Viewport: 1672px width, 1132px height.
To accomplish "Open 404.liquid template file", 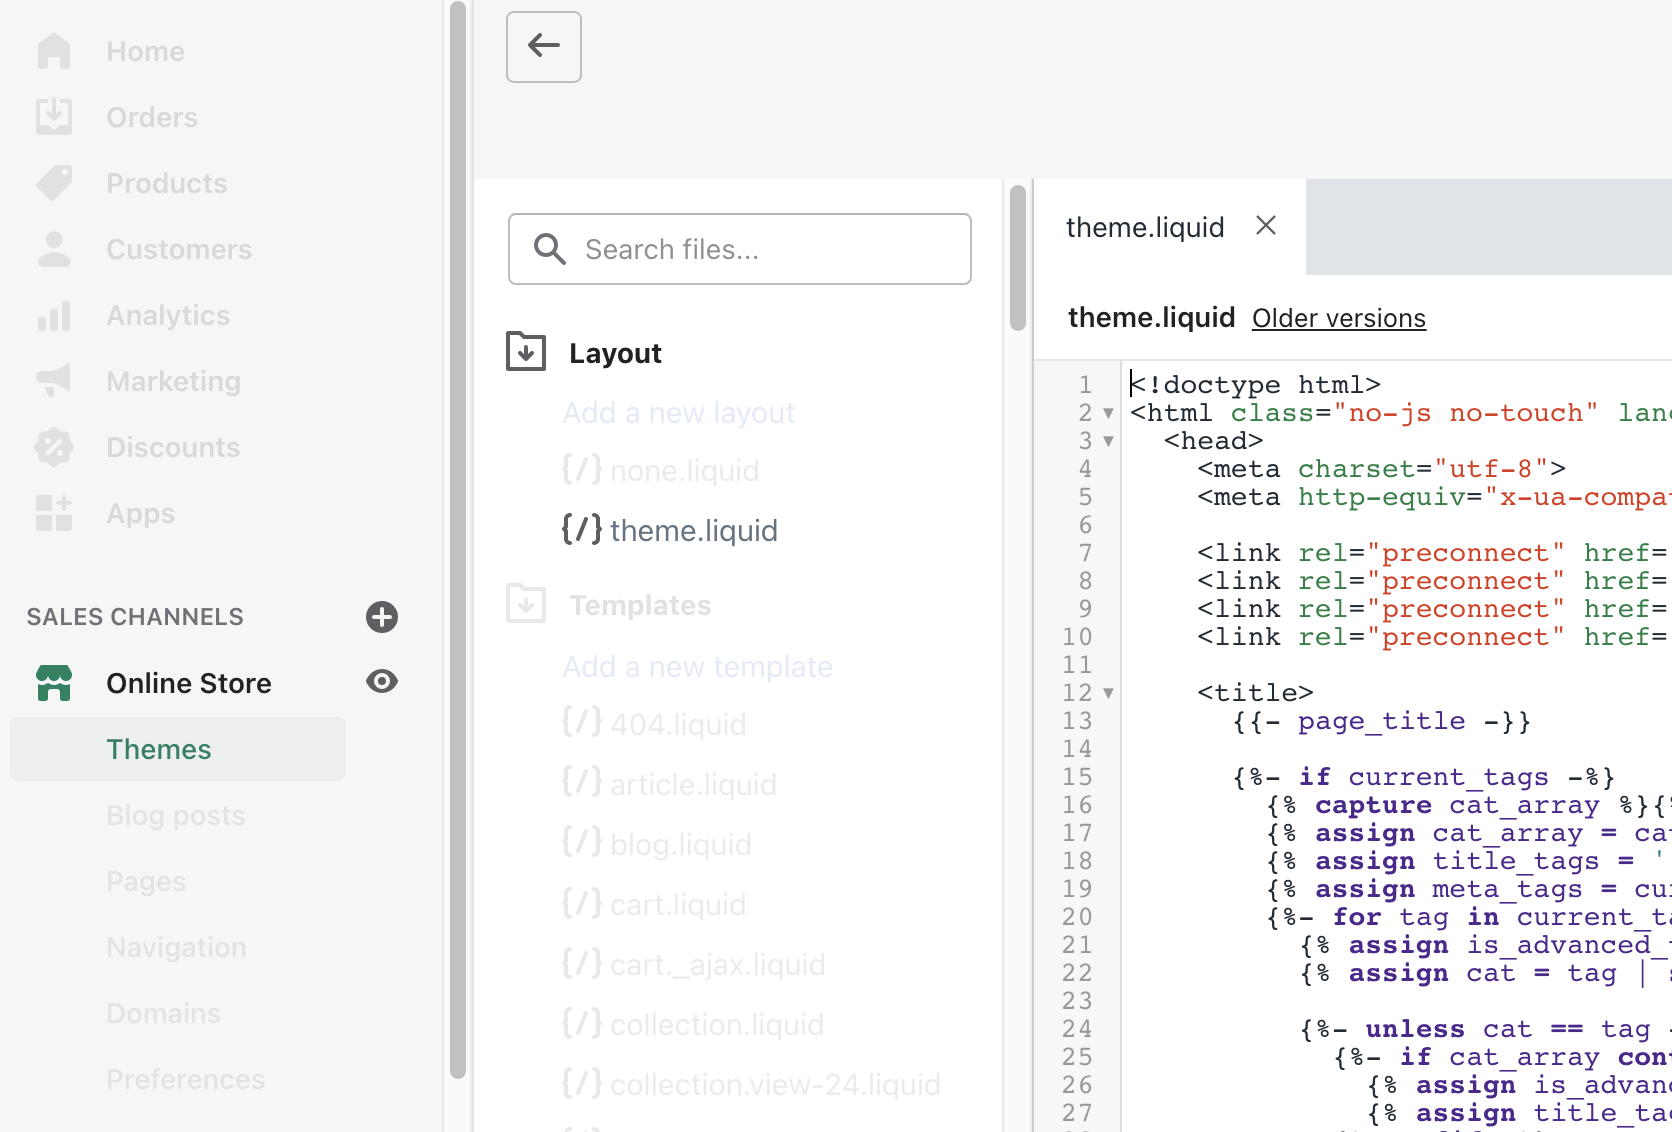I will coord(678,725).
